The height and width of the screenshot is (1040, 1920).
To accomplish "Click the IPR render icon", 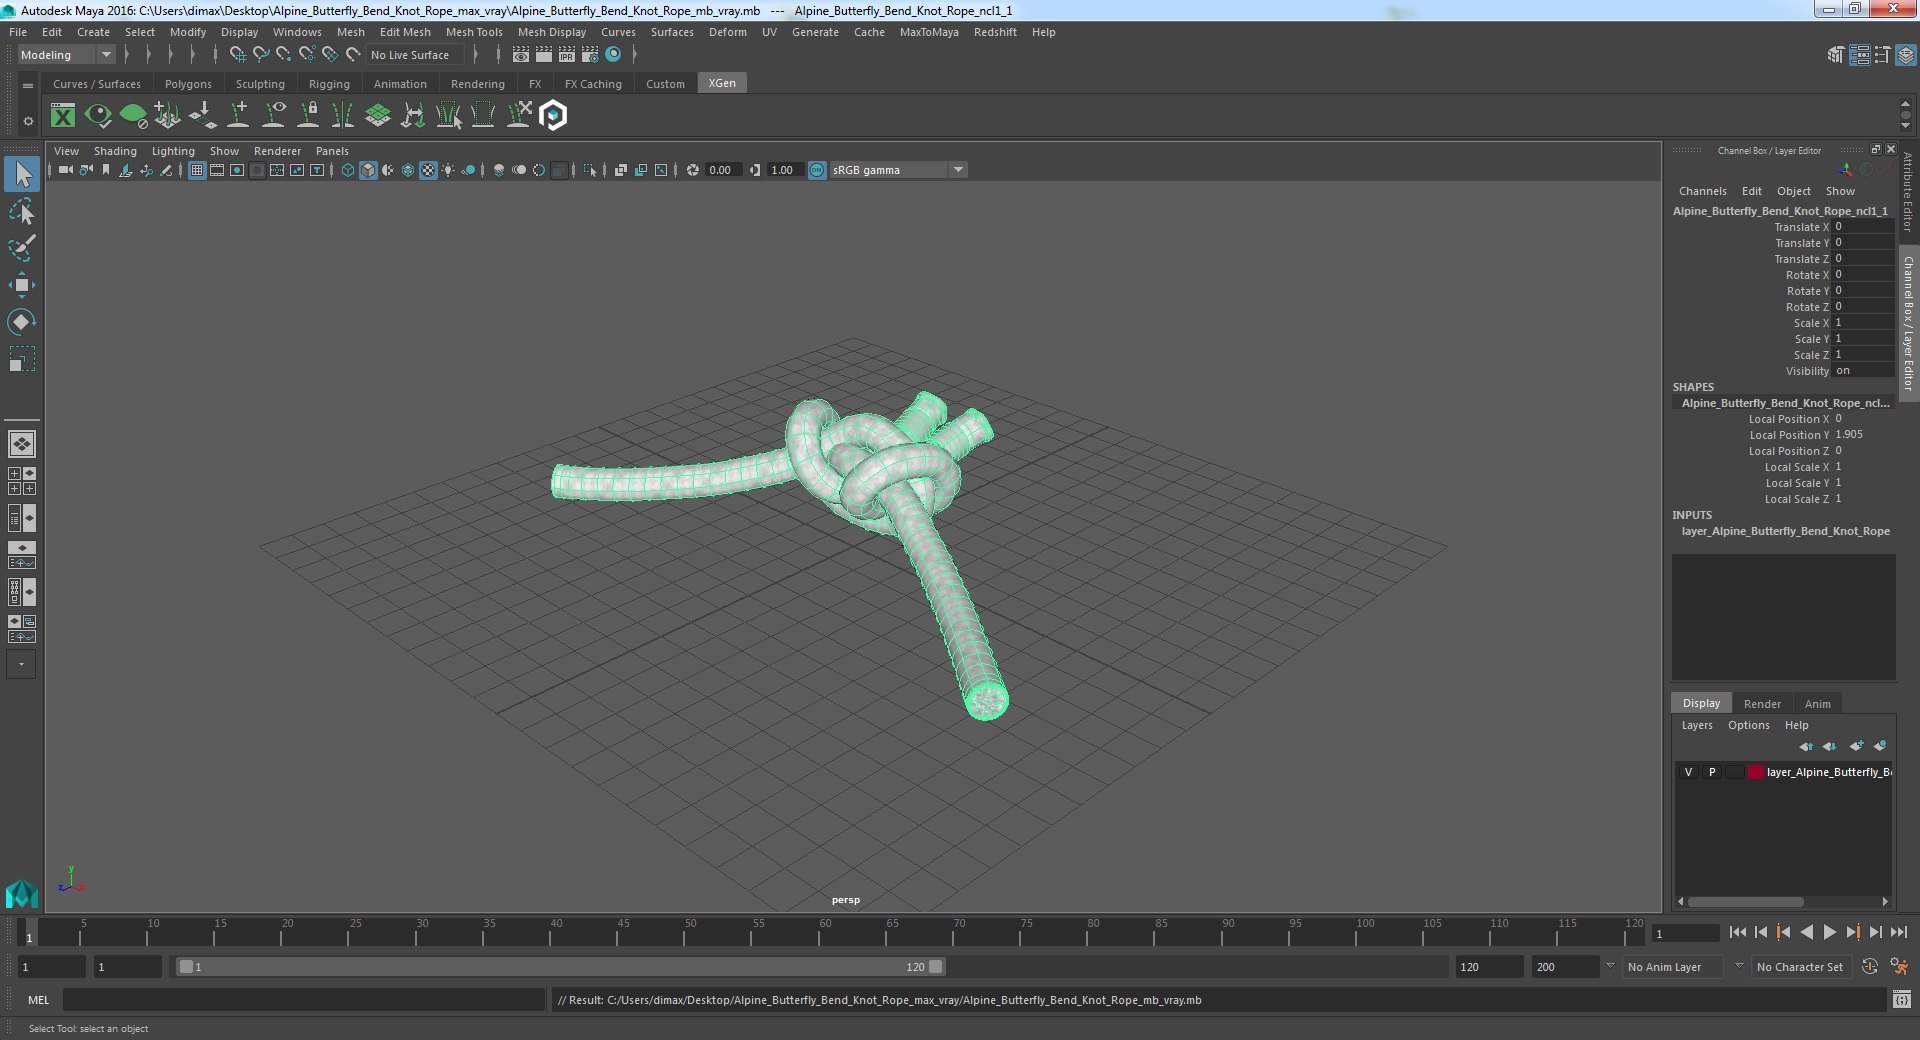I will [566, 55].
